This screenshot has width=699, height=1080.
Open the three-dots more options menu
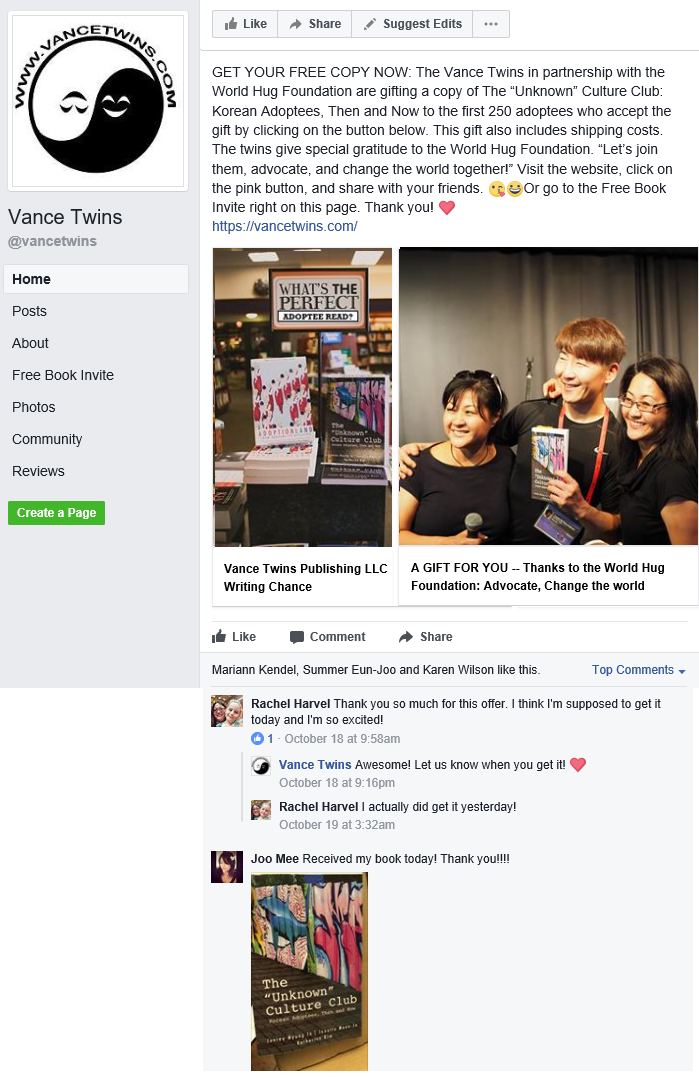click(x=490, y=24)
